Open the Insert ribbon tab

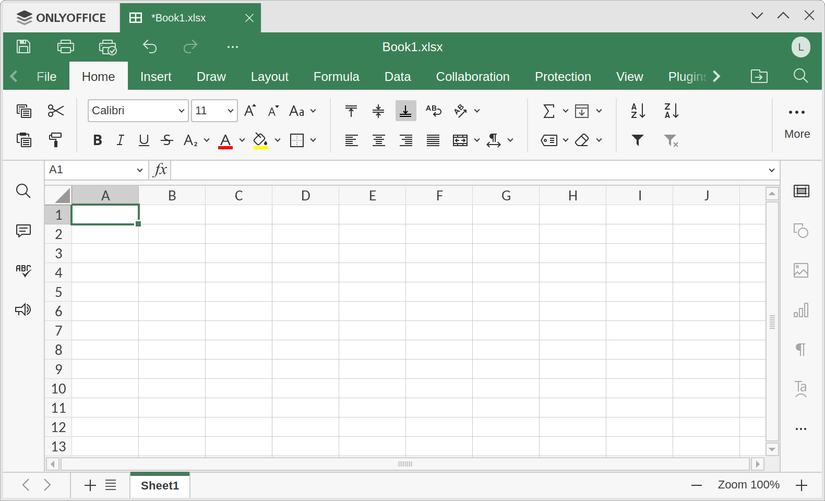click(x=156, y=77)
